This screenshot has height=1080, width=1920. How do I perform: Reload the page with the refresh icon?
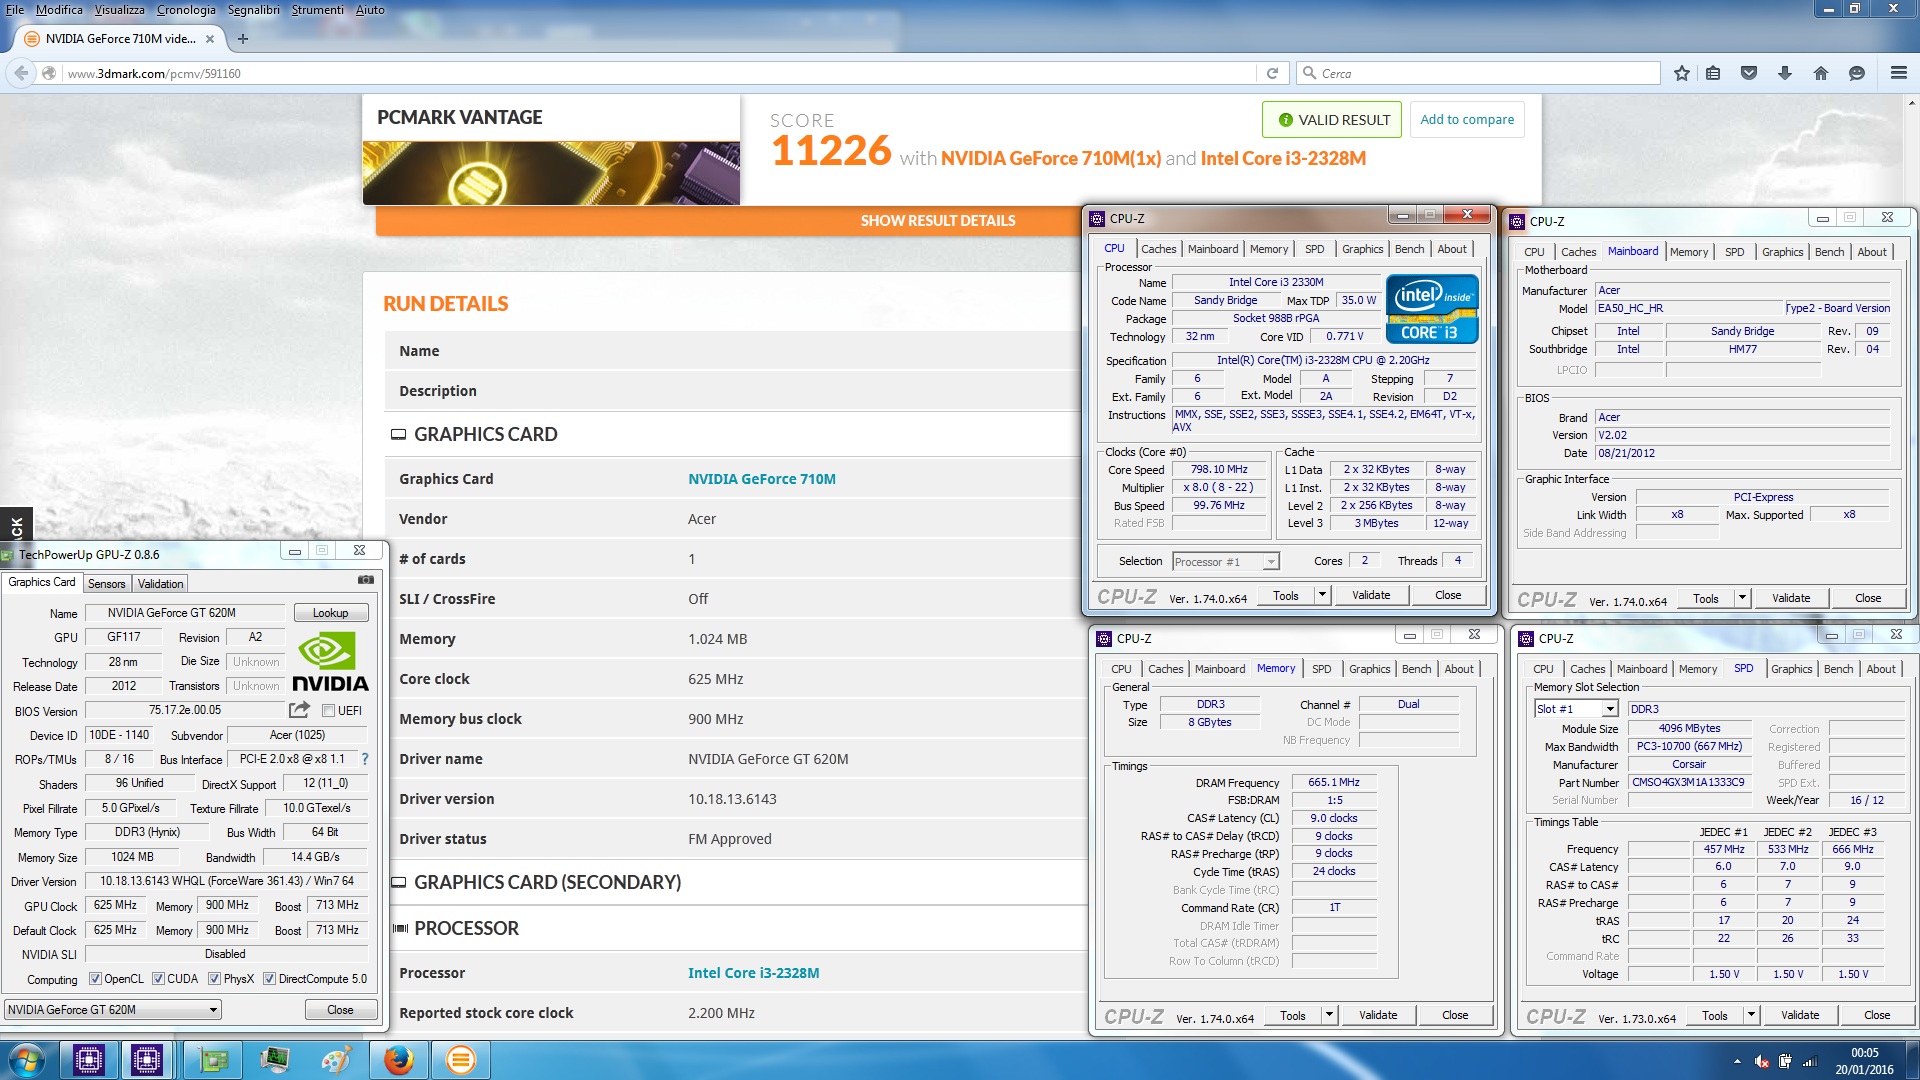1272,73
